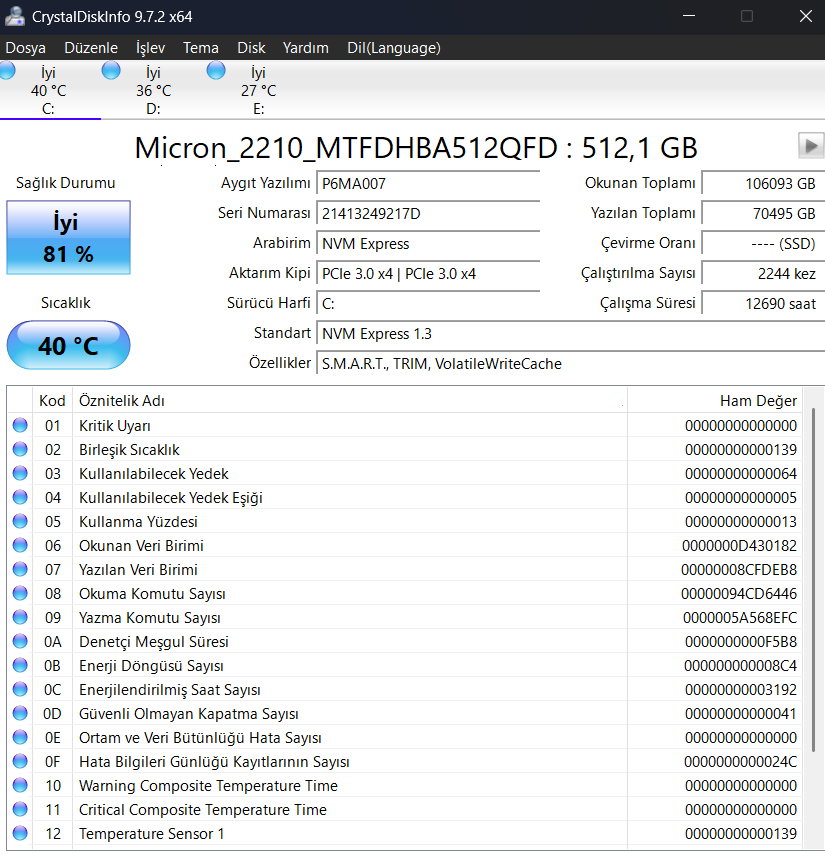
Task: Click status icon of Kritik Uyarı row
Action: [x=20, y=425]
